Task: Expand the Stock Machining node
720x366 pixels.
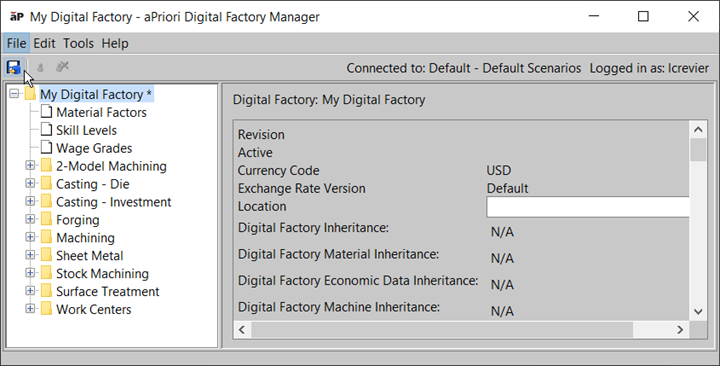Action: 30,273
